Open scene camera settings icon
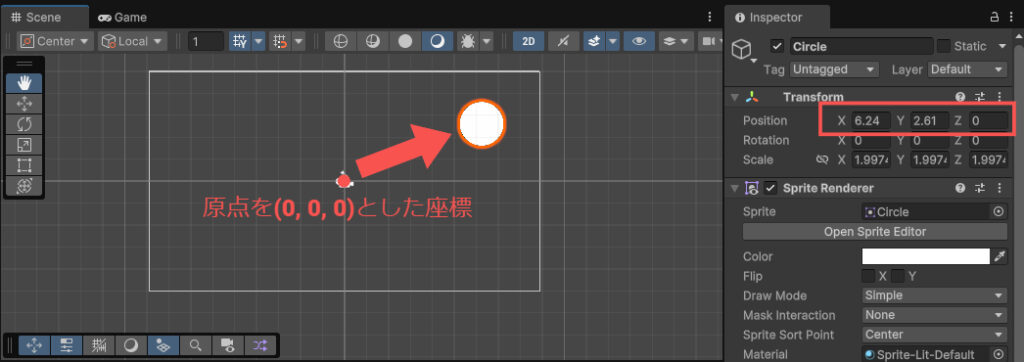This screenshot has height=362, width=1024. pos(708,41)
